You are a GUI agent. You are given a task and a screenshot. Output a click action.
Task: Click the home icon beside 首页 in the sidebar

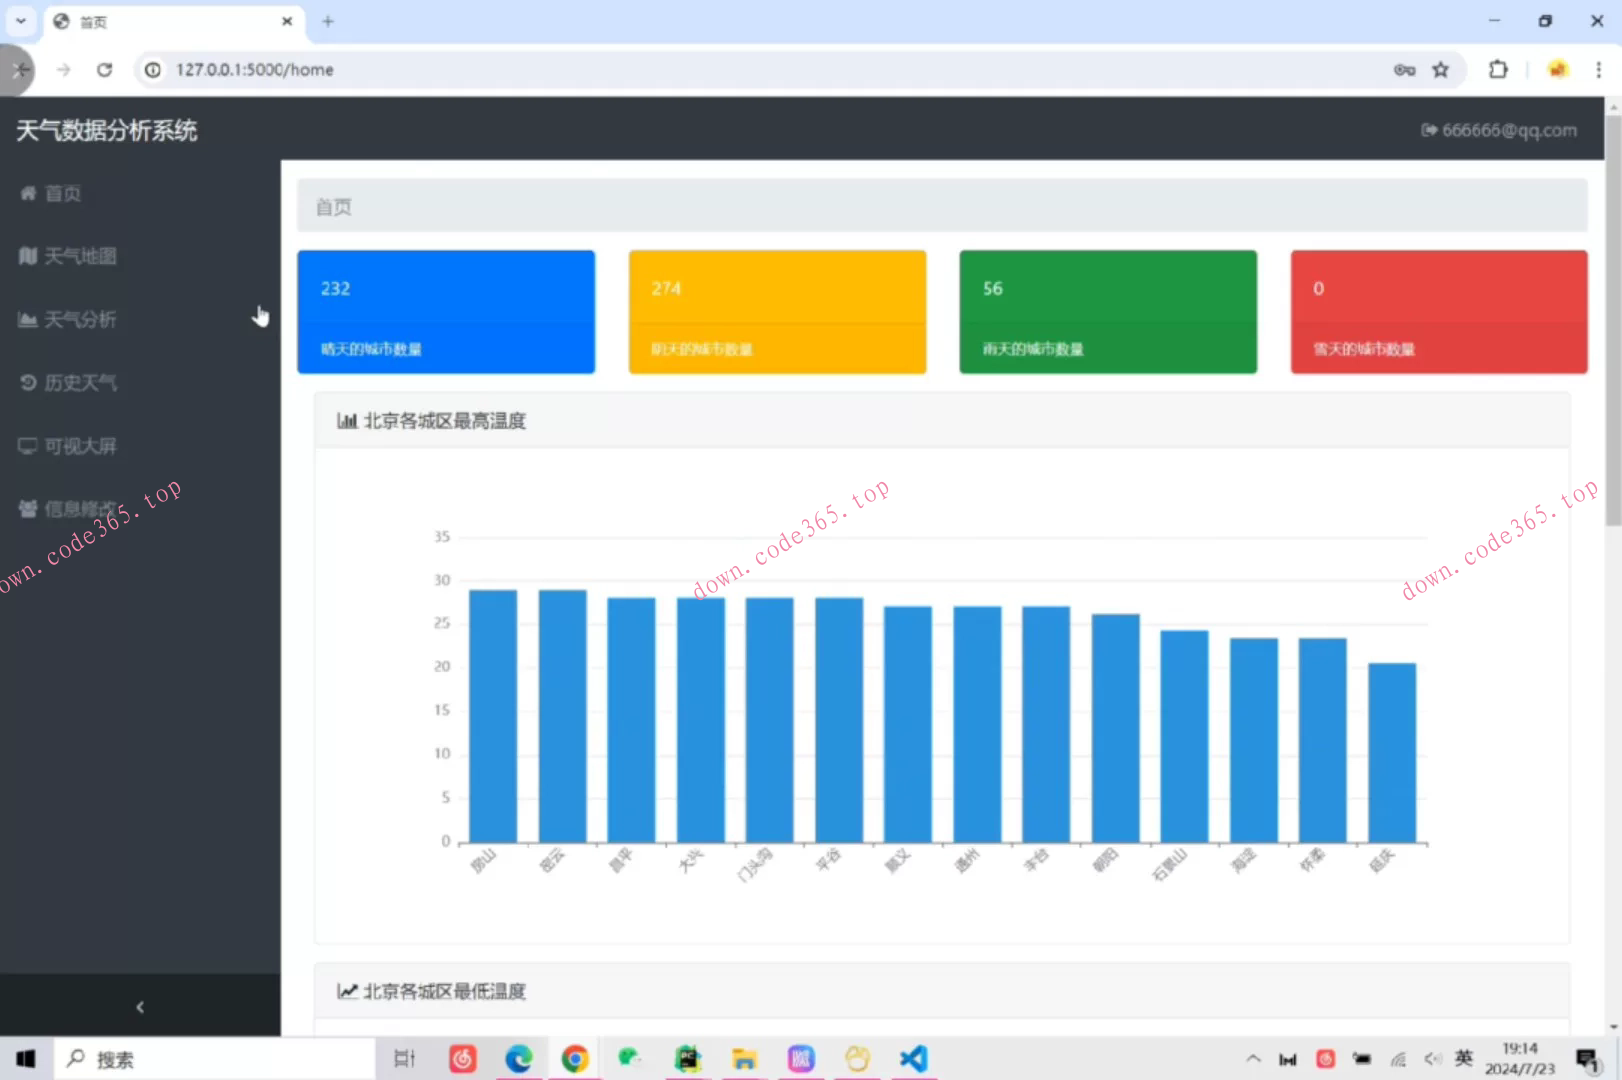[28, 193]
